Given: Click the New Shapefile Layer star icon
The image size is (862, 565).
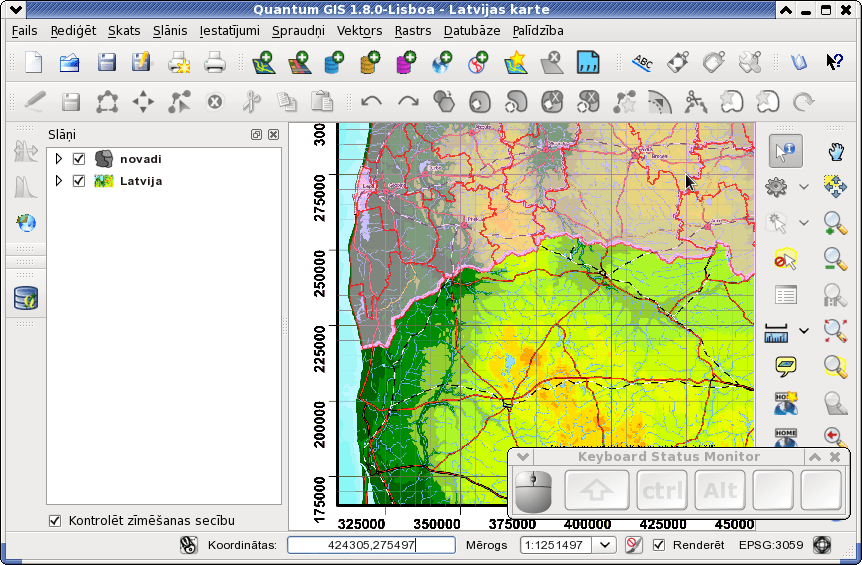Looking at the screenshot, I should (x=516, y=63).
